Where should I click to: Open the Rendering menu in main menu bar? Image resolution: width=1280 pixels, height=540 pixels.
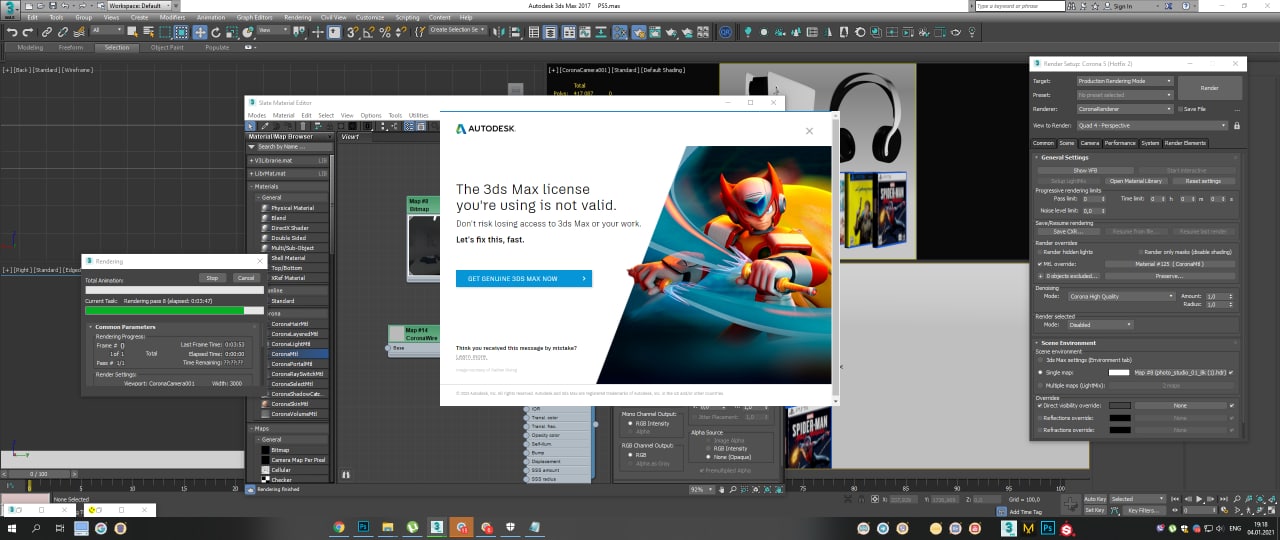tap(297, 17)
